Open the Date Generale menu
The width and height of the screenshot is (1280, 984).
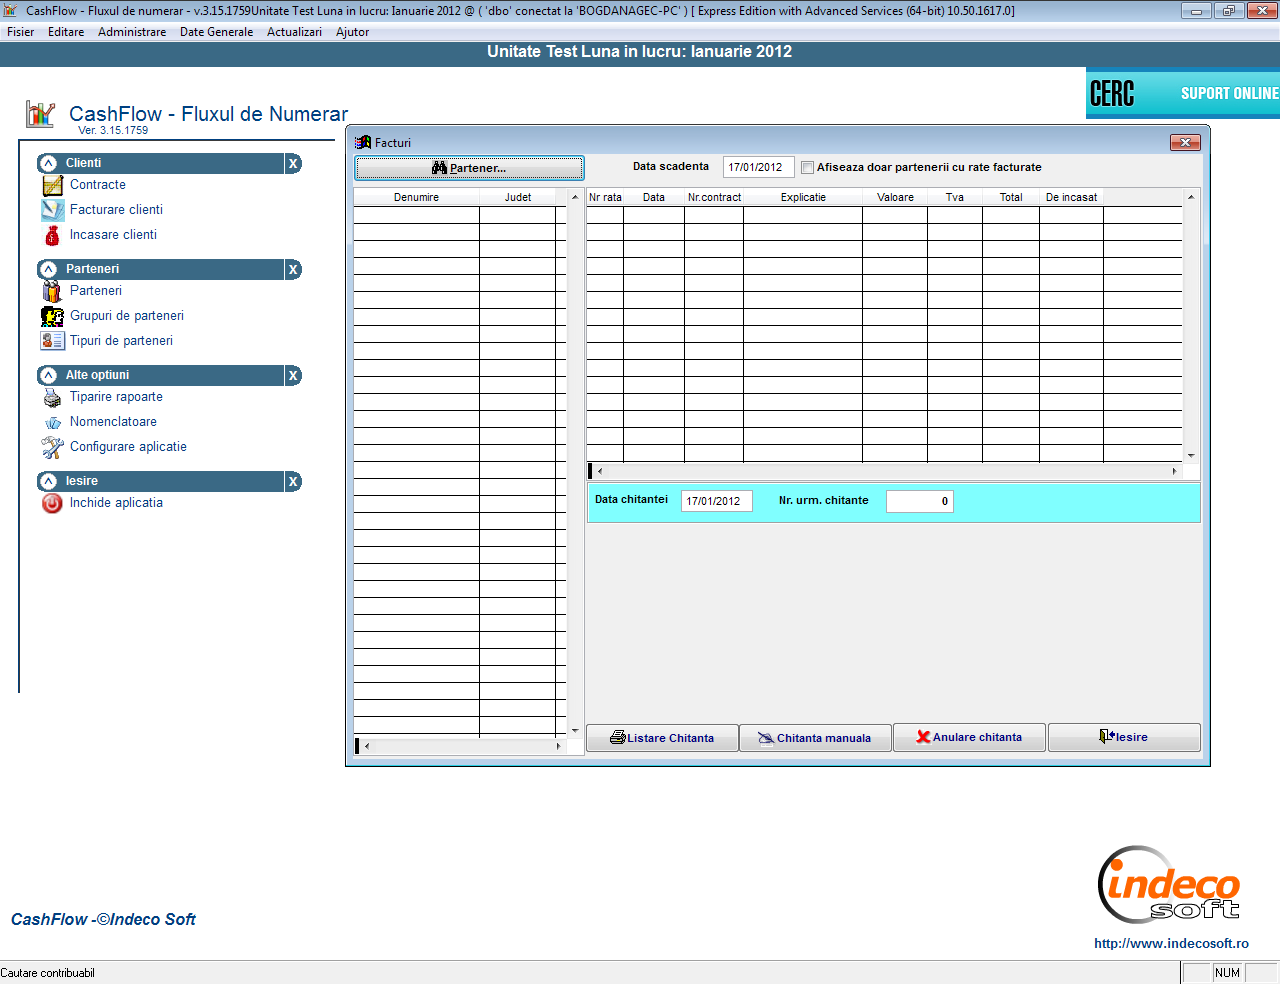tap(216, 32)
